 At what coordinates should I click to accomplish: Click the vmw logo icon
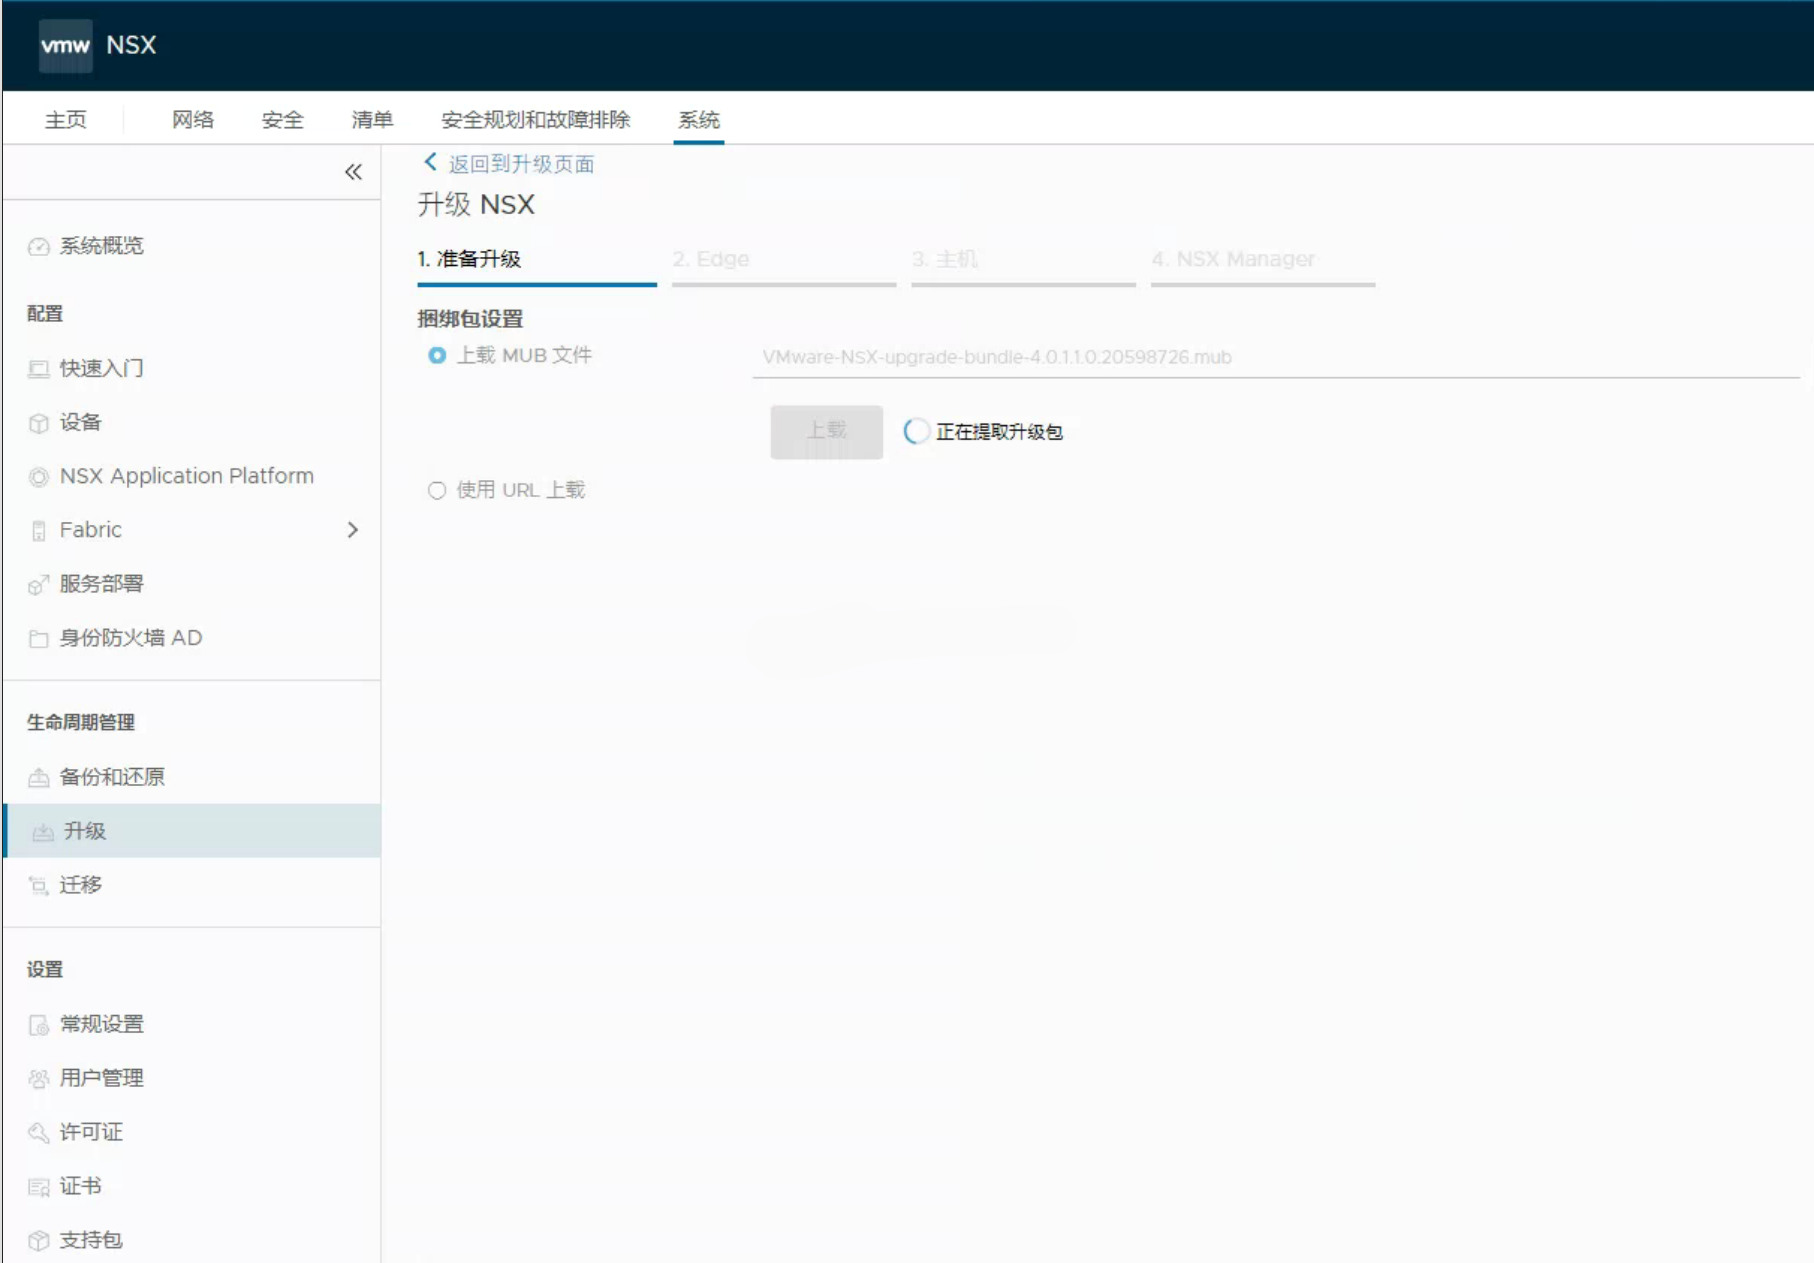[x=65, y=45]
